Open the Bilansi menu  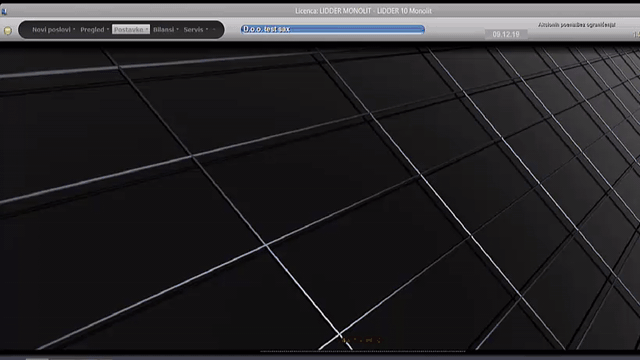163,29
